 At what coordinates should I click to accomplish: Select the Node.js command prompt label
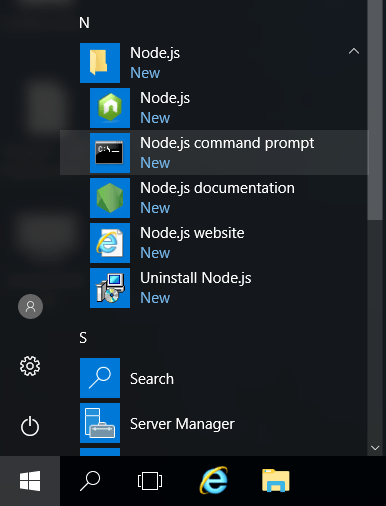click(227, 143)
